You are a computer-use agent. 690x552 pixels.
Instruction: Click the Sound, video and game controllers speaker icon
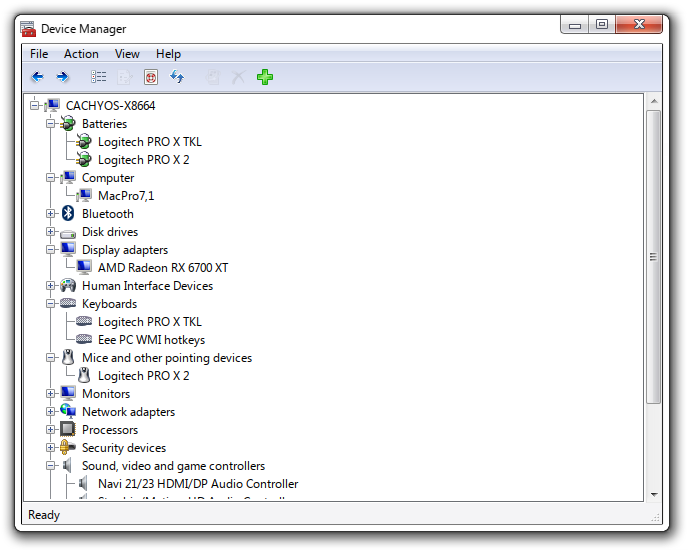67,465
